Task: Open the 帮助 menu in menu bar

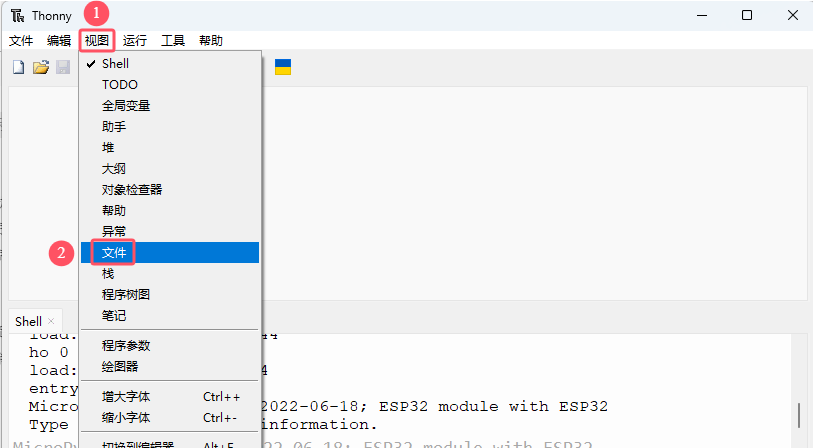Action: [211, 40]
